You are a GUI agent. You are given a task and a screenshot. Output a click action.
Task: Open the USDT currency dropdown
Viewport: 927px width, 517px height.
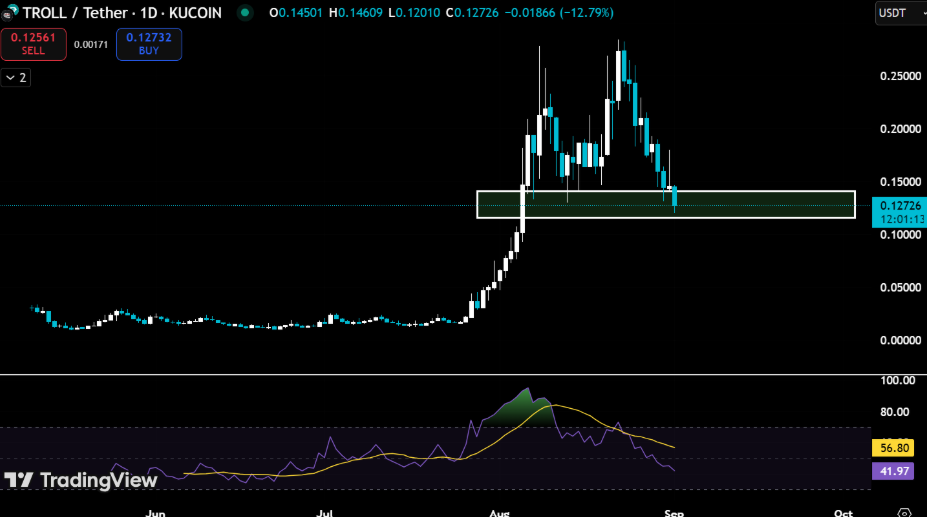pos(897,13)
